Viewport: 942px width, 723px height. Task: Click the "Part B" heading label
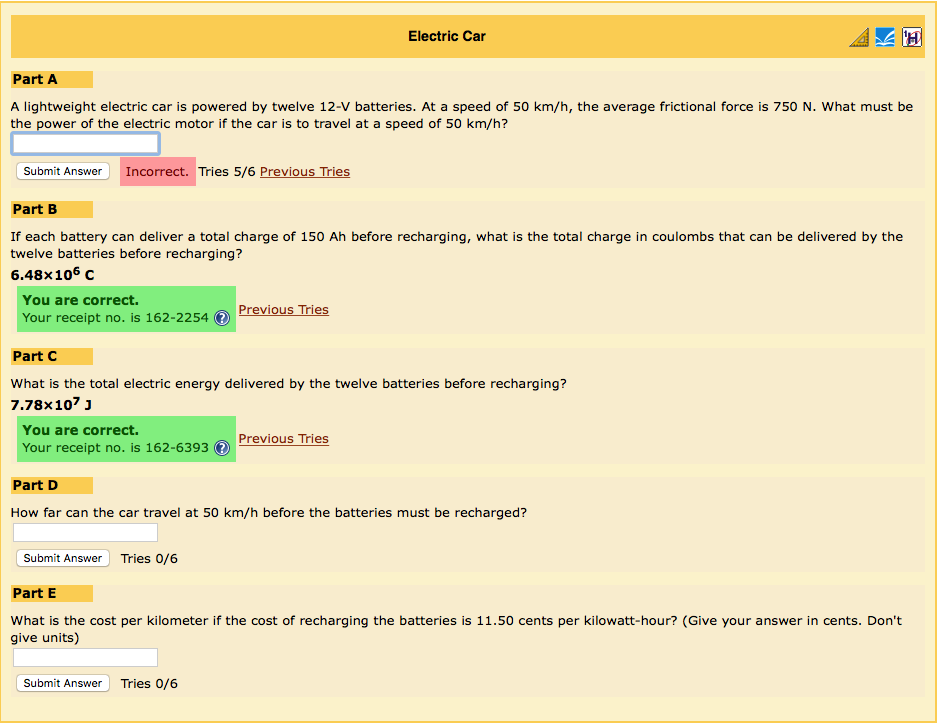pos(35,209)
